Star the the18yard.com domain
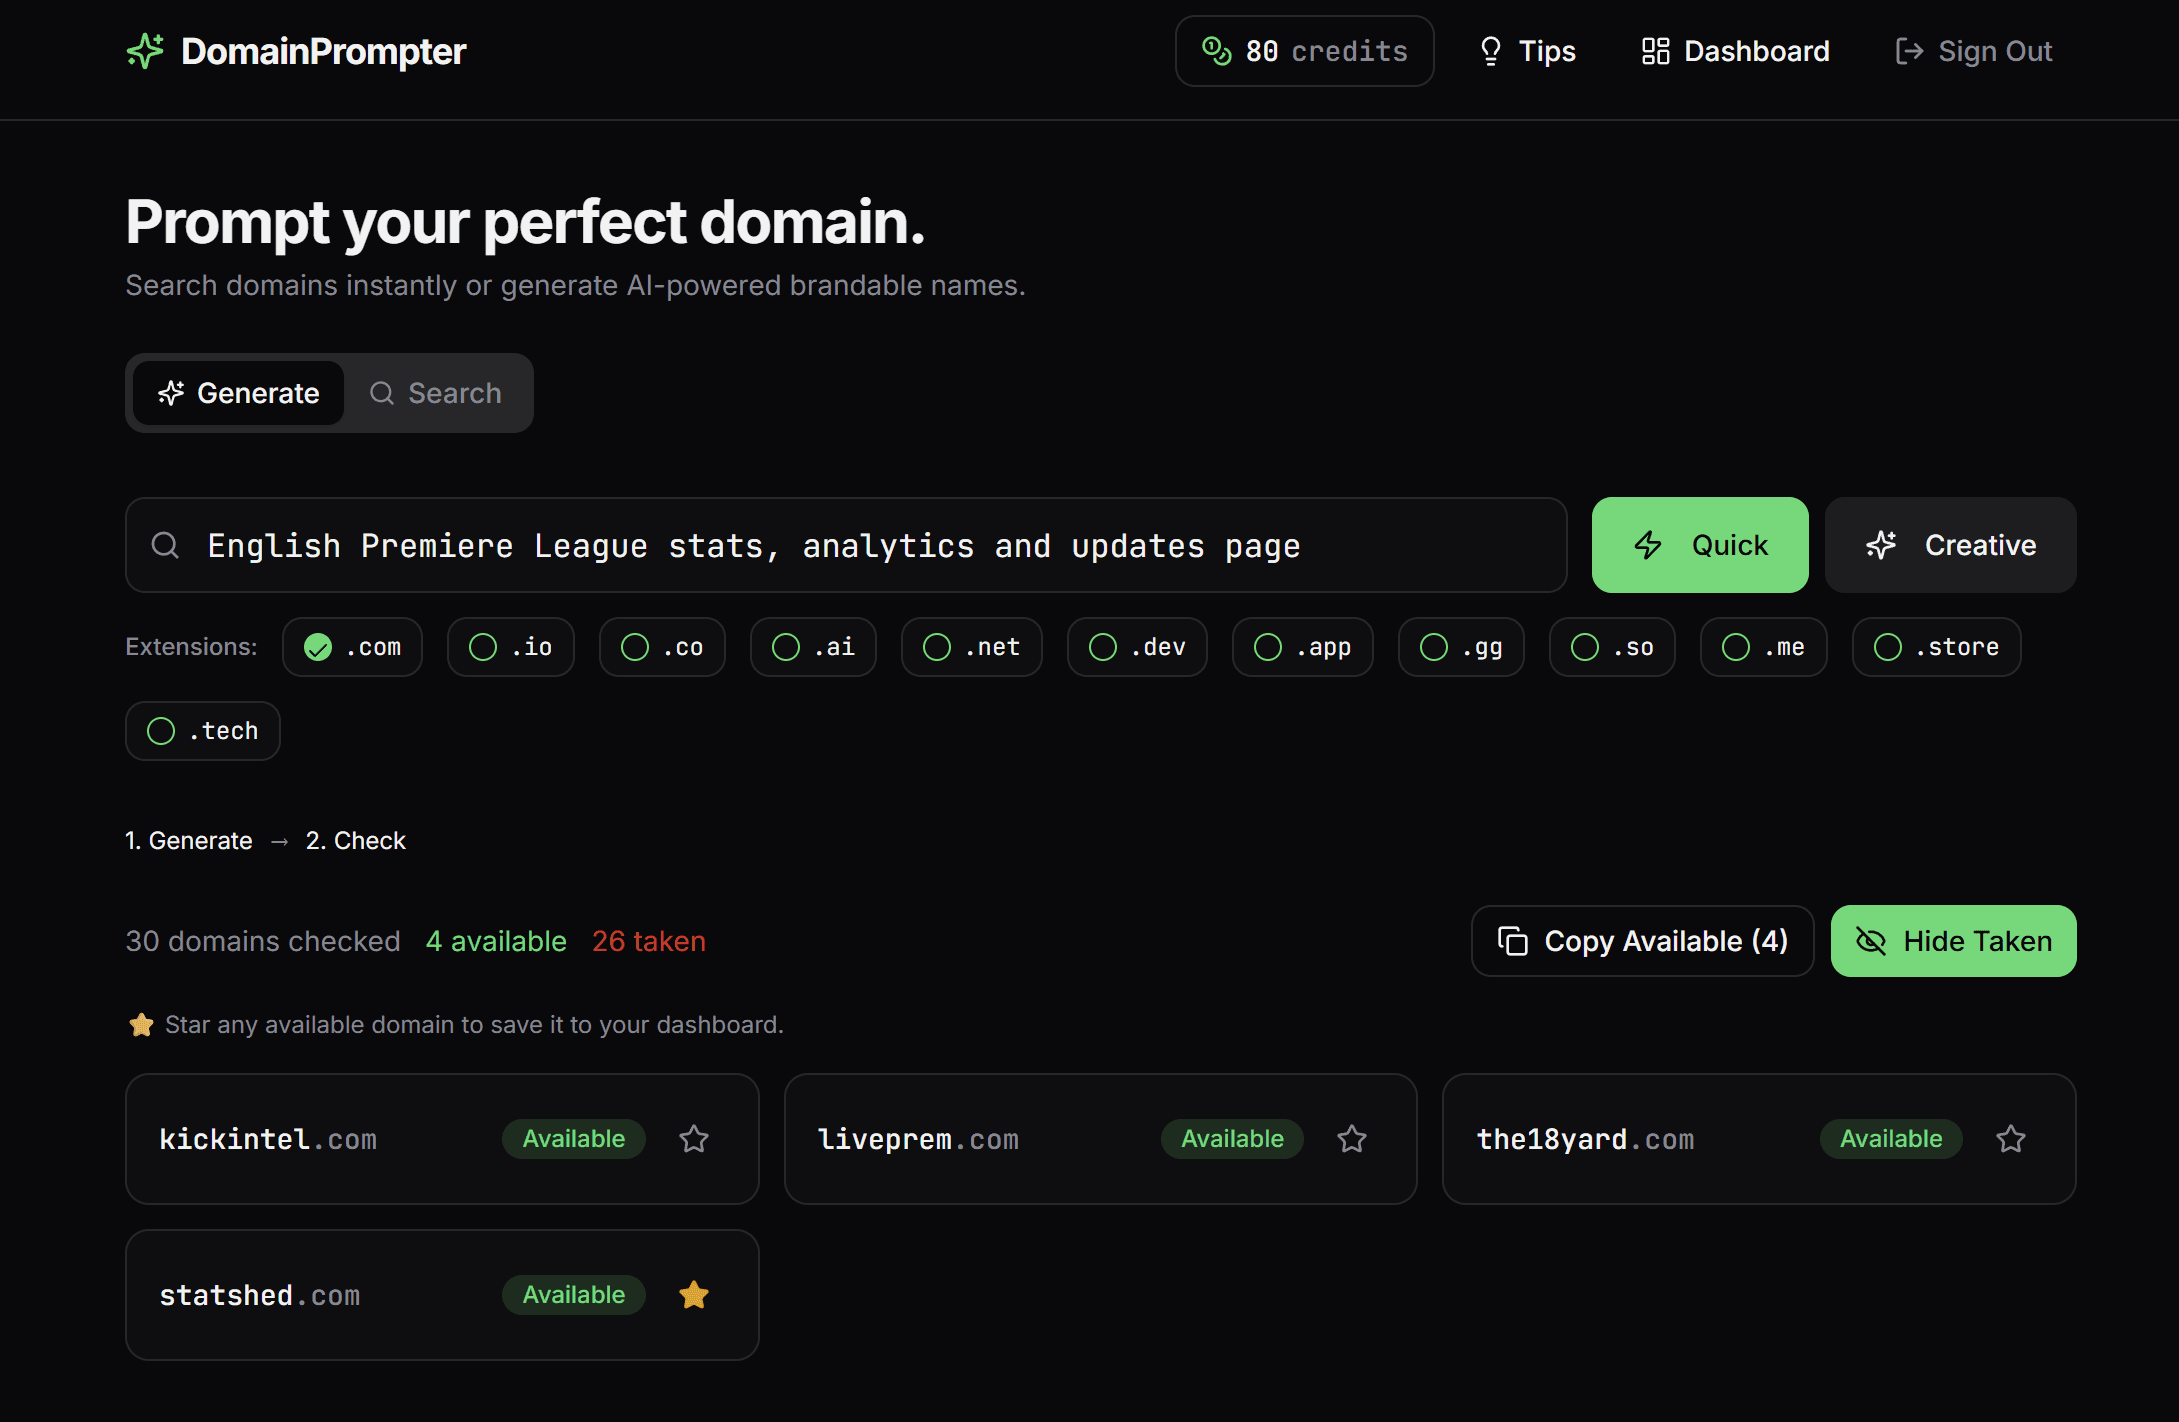 point(2011,1139)
